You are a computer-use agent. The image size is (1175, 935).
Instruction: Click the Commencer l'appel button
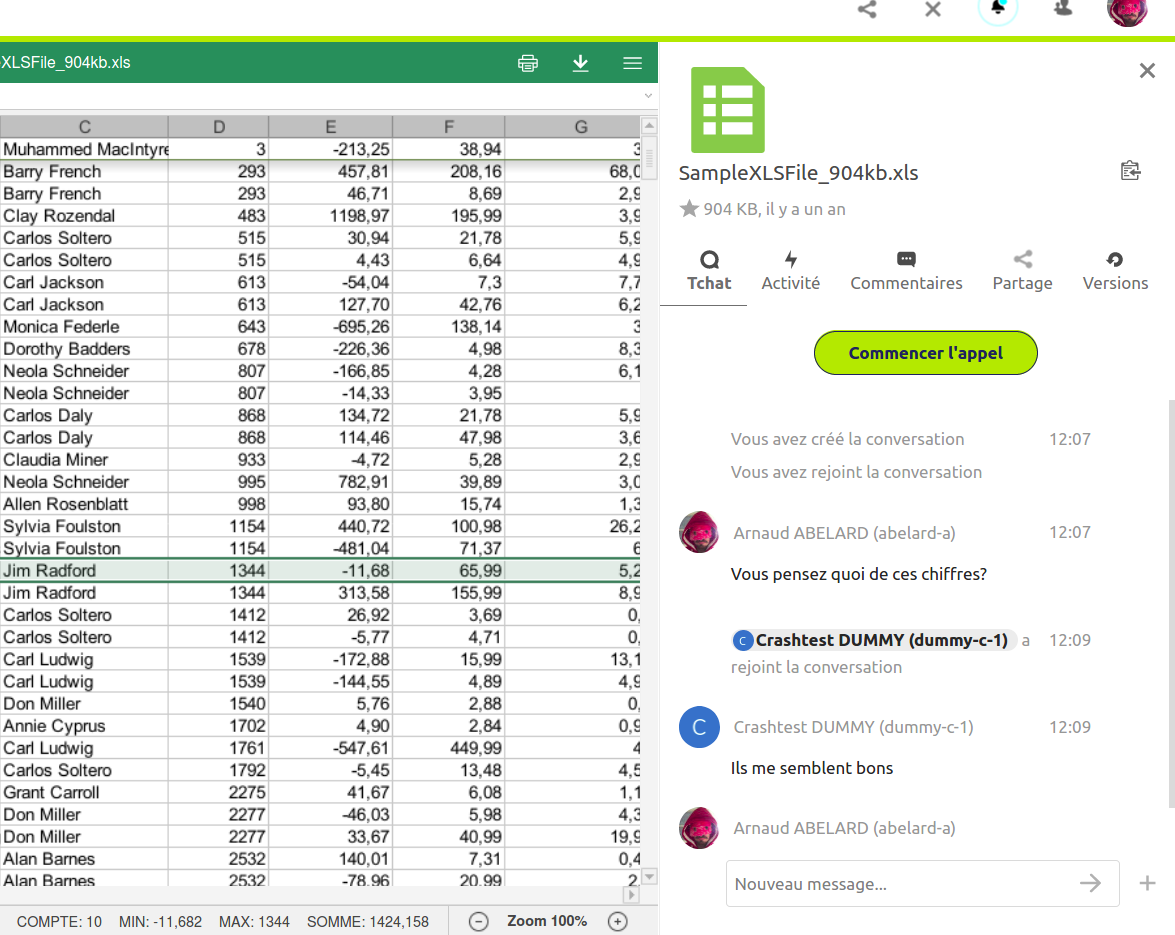(925, 353)
